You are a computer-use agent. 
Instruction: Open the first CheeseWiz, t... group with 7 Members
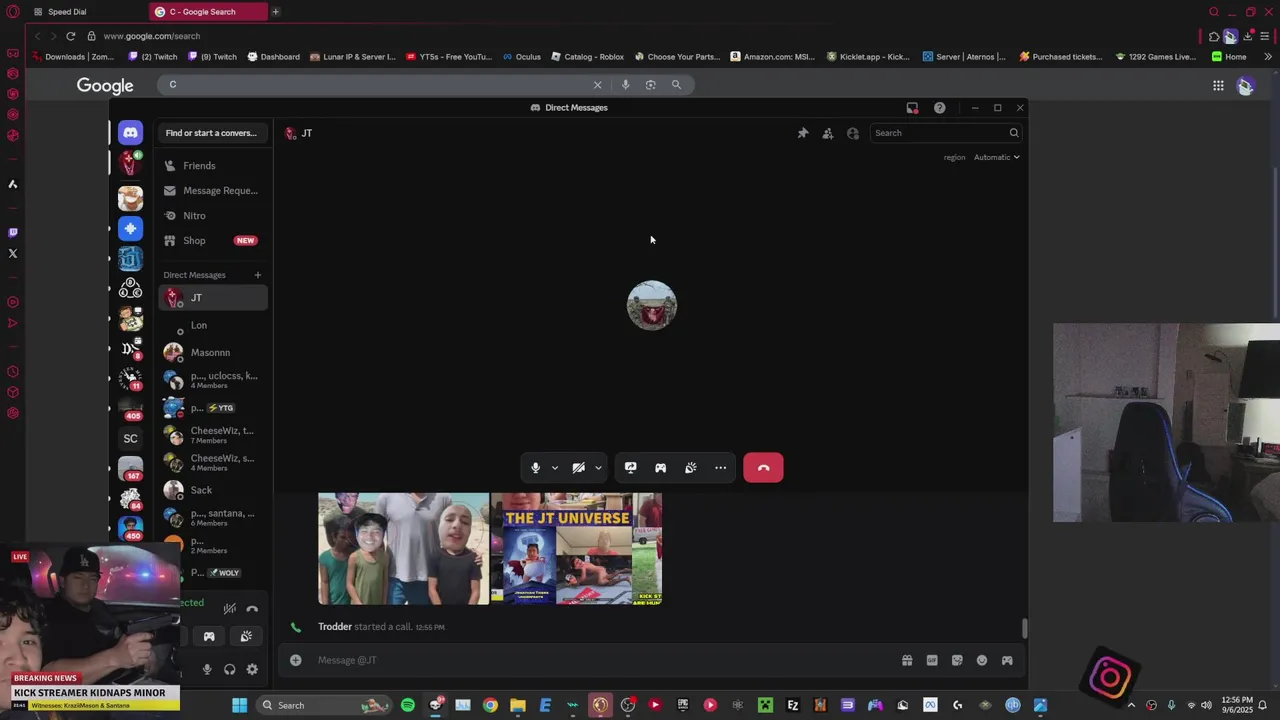[213, 435]
